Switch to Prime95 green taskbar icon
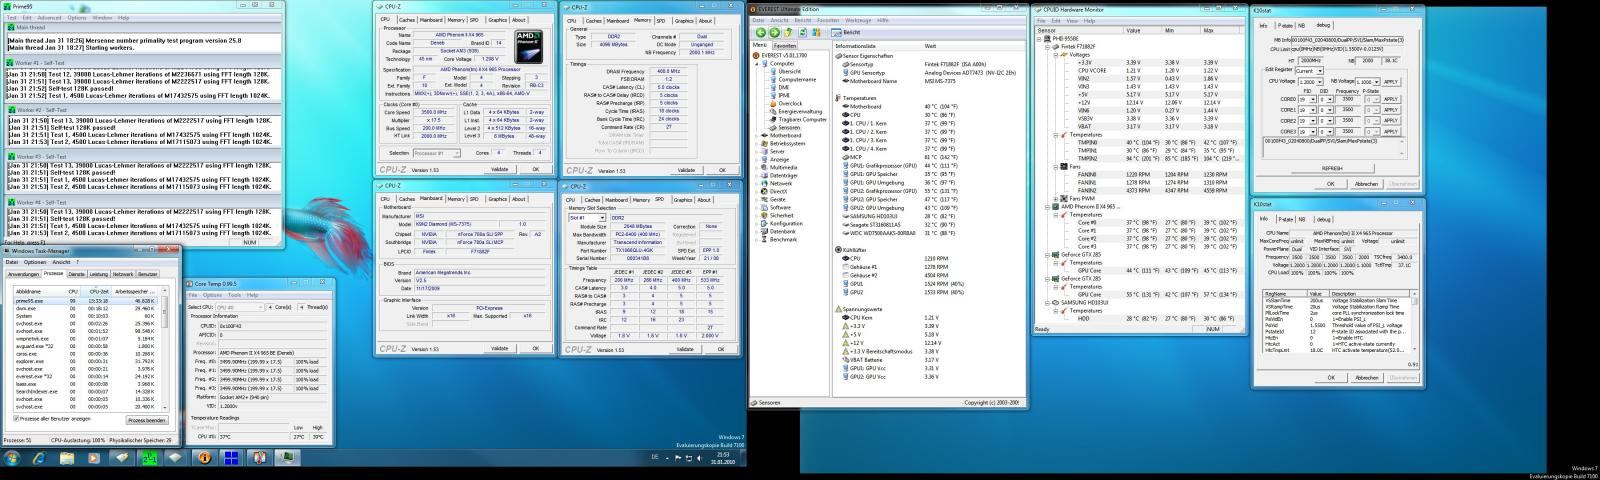The image size is (1600, 480). pos(149,458)
